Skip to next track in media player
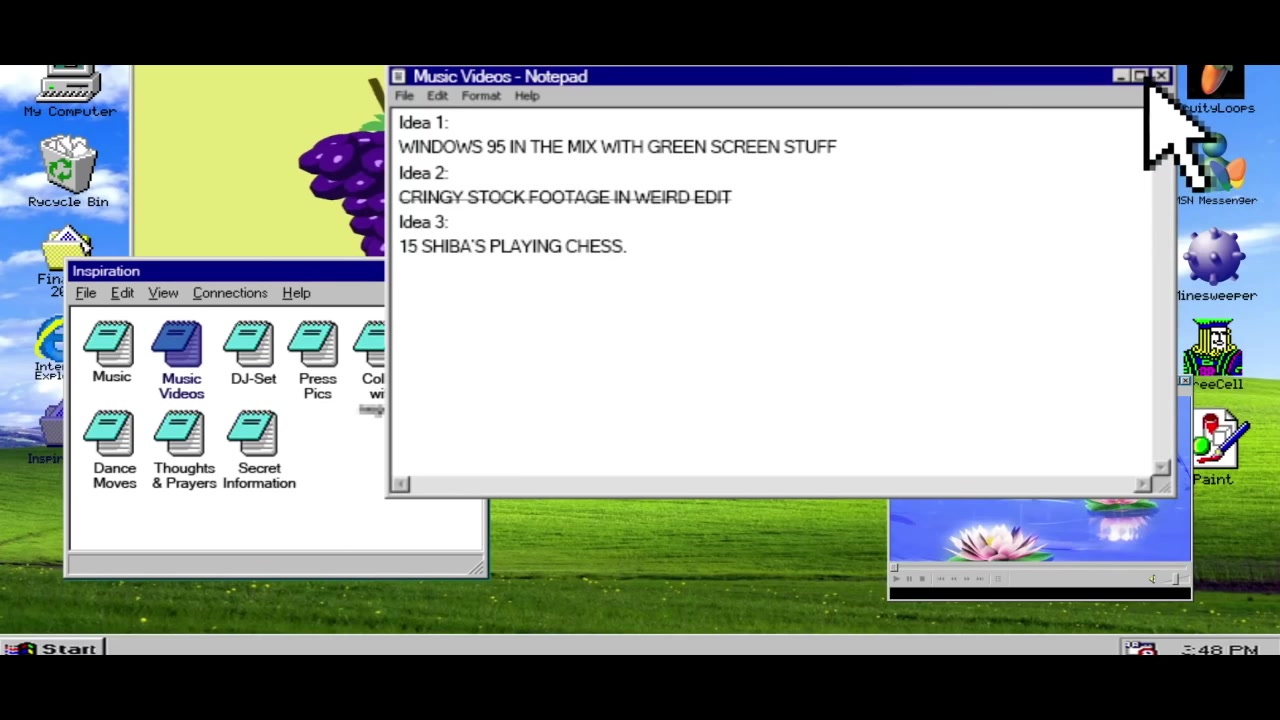The height and width of the screenshot is (720, 1280). (x=980, y=579)
